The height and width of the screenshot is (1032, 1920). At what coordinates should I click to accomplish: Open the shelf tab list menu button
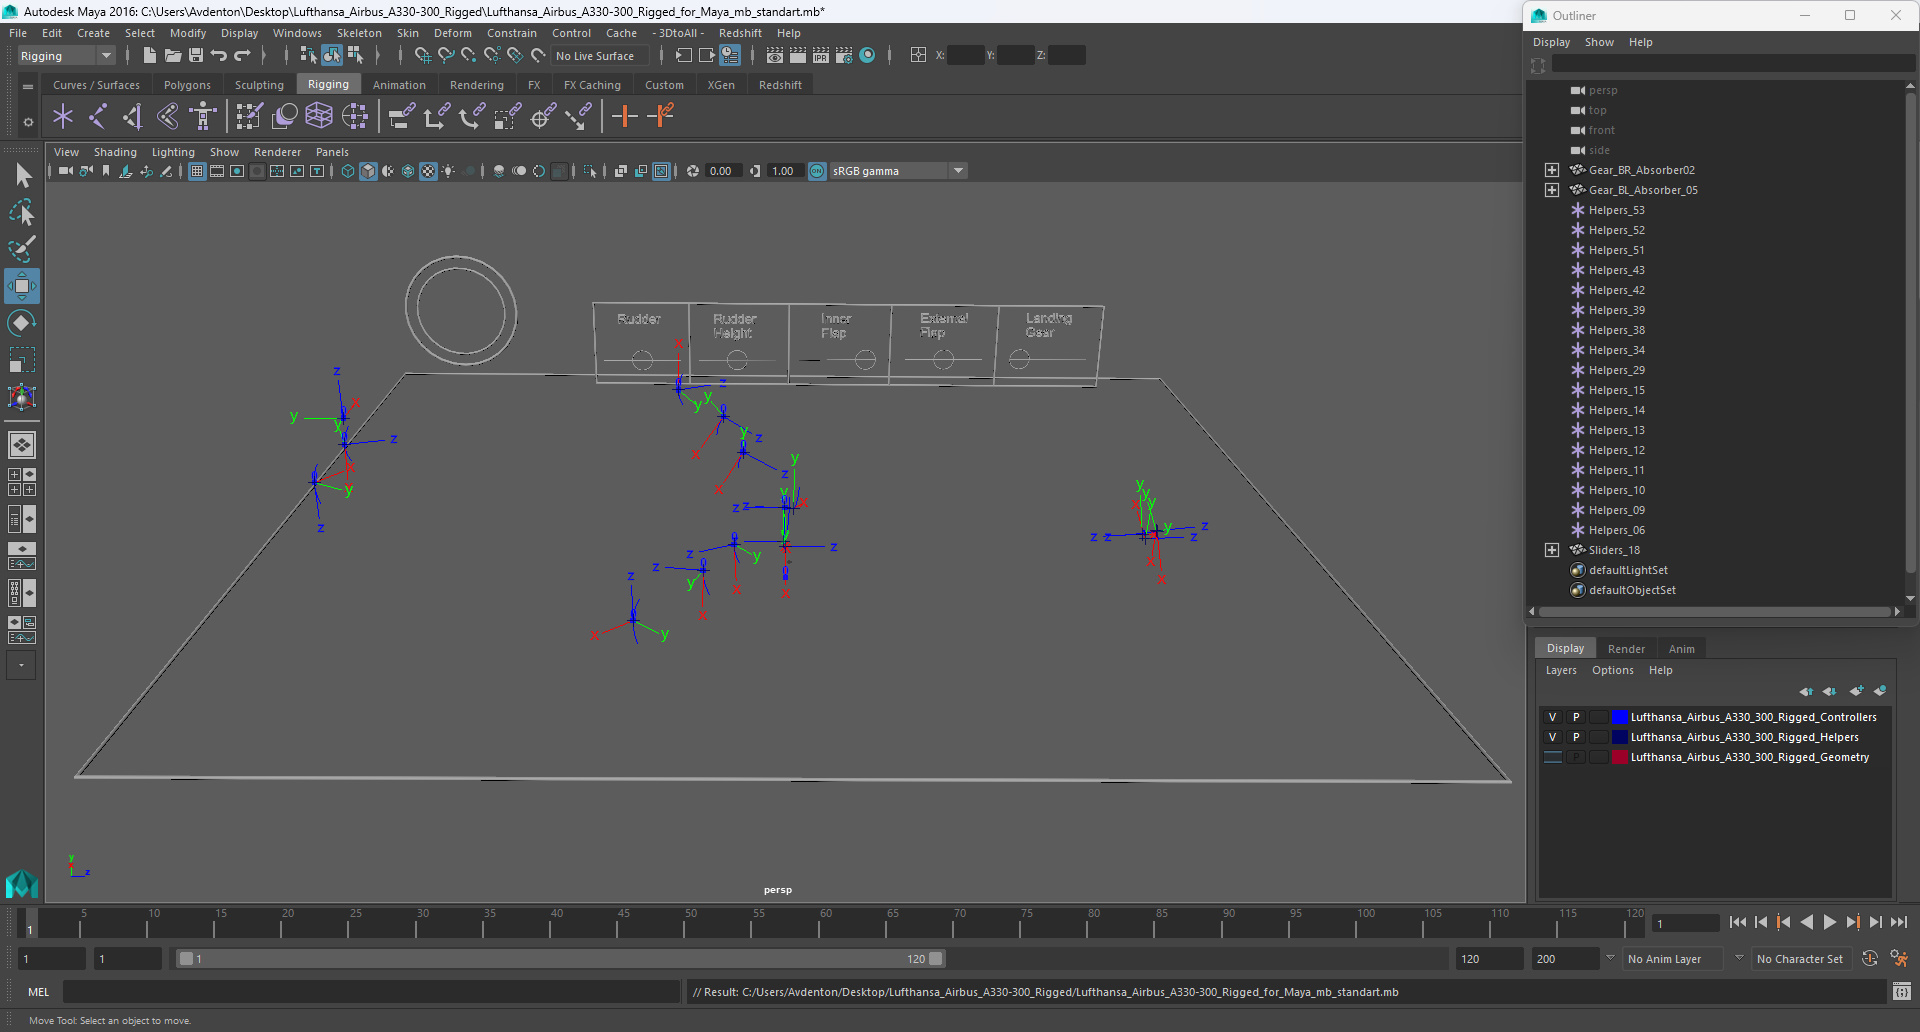(x=28, y=86)
